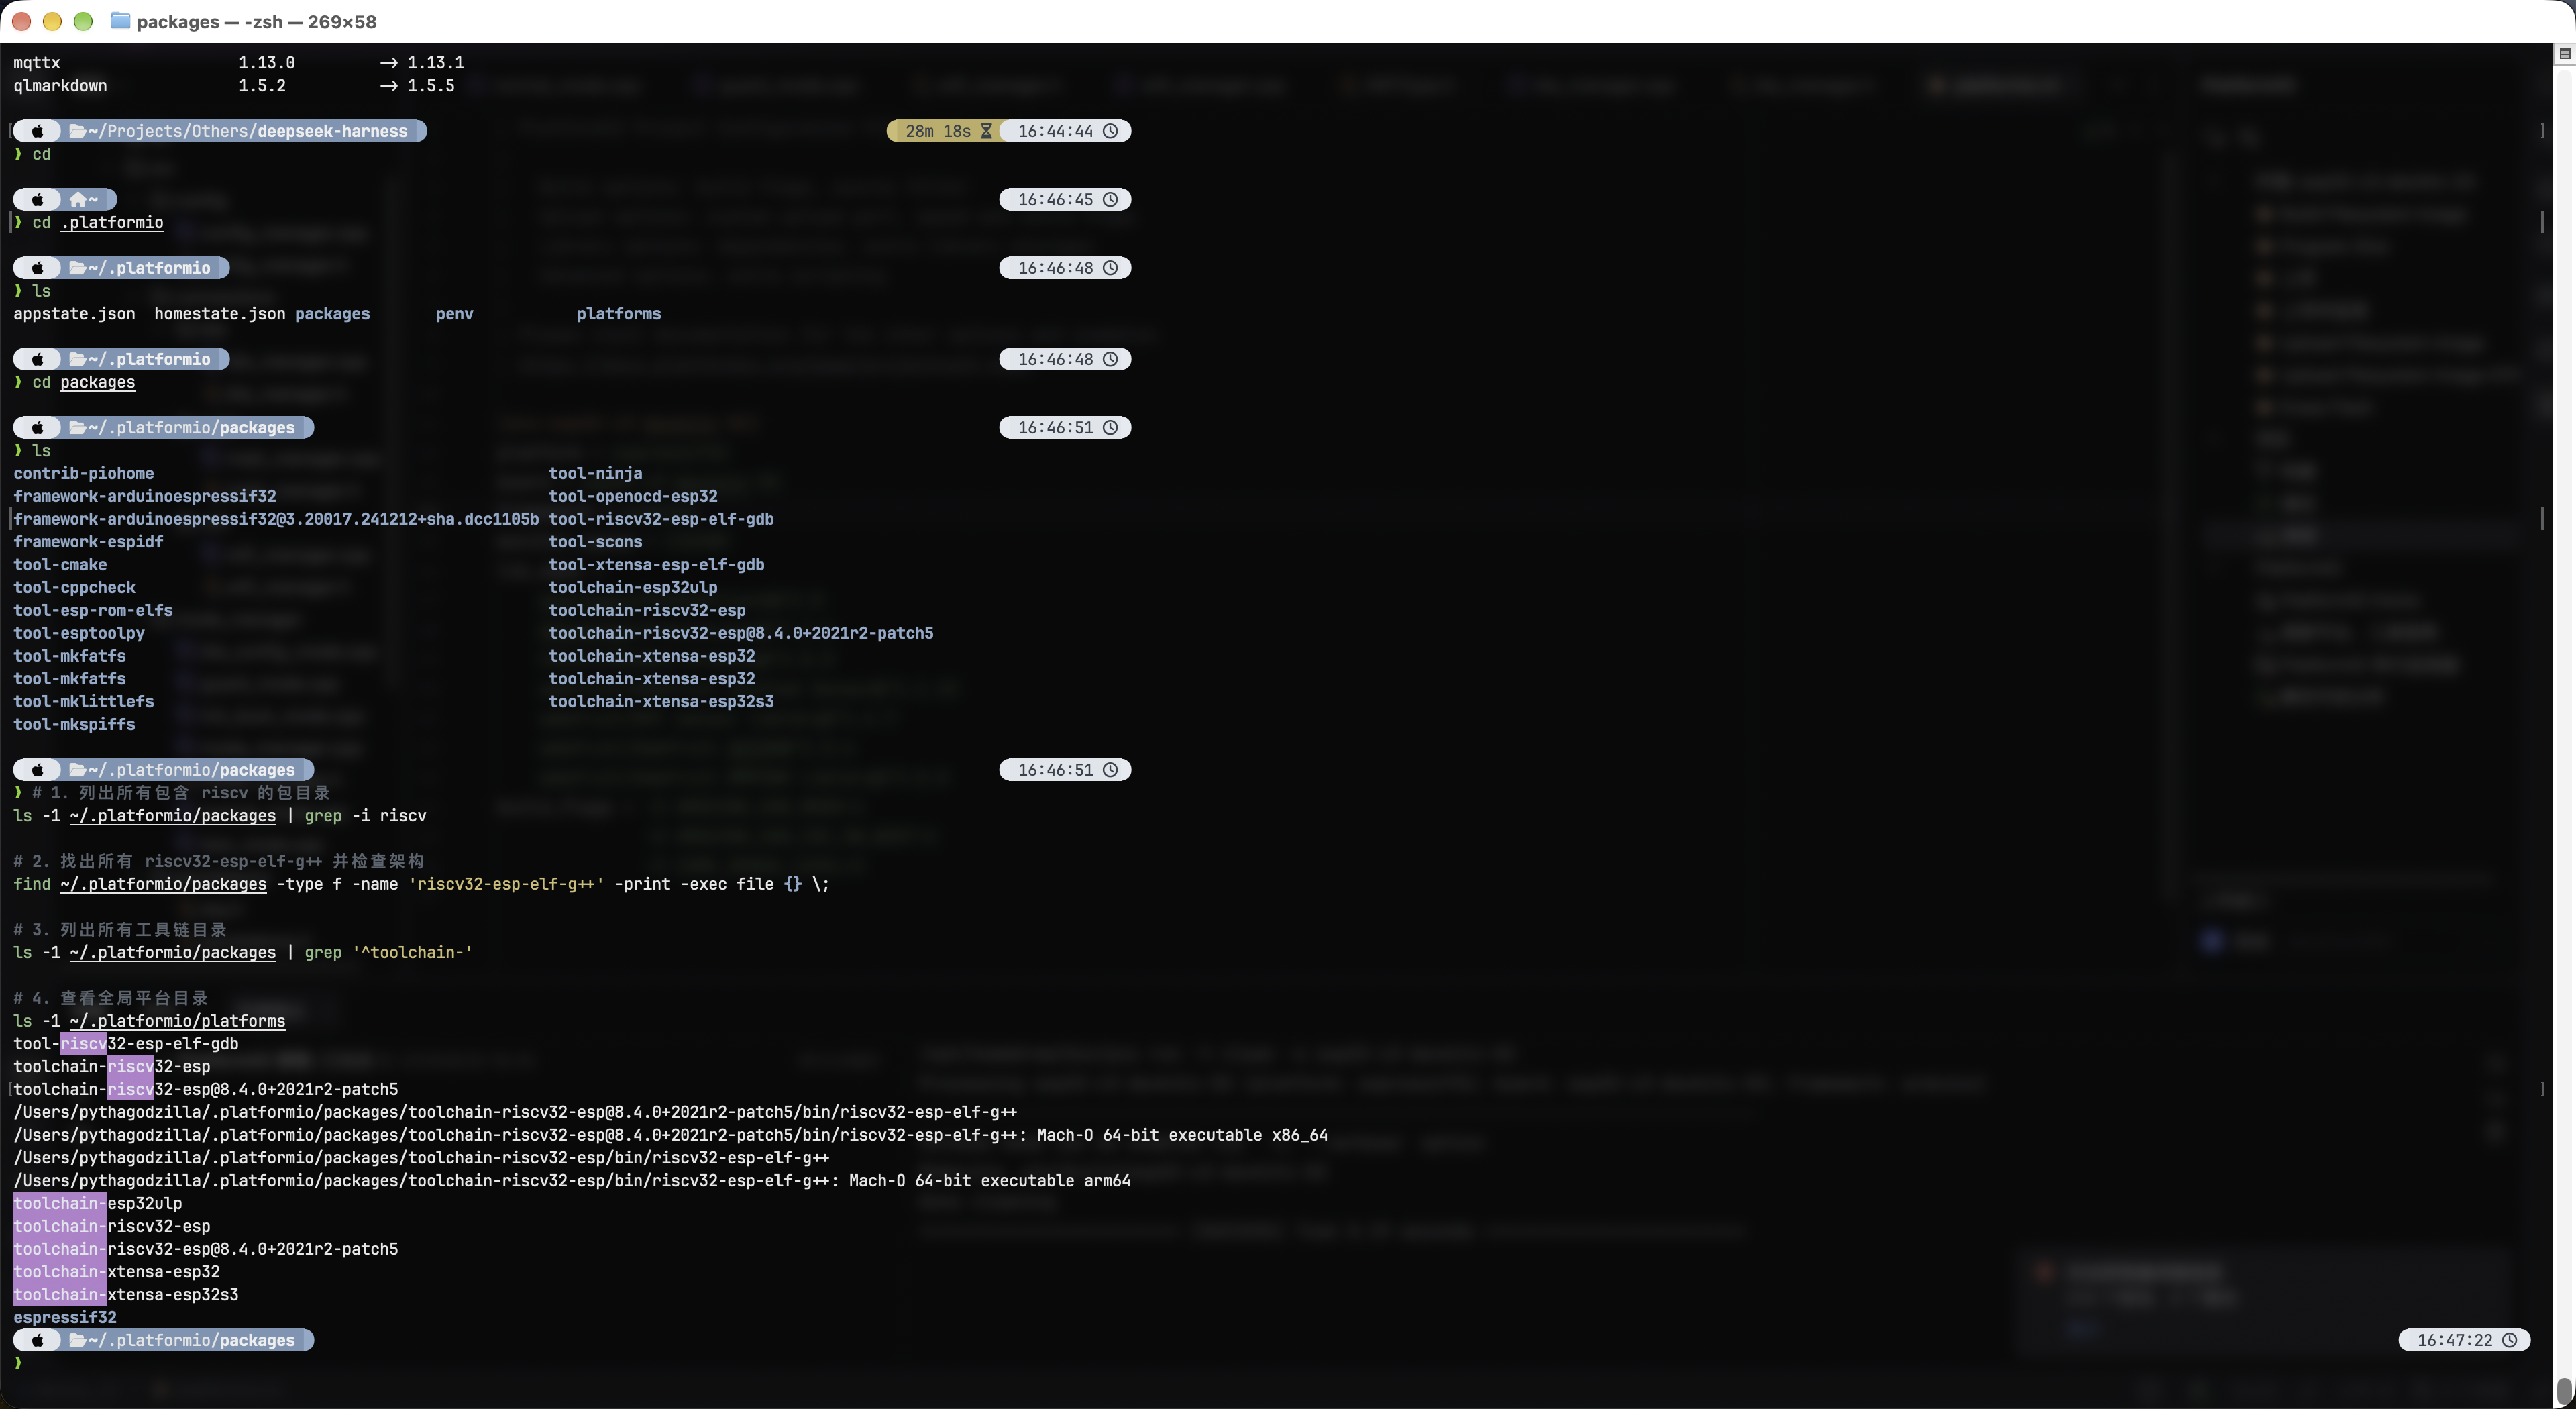
Task: Click 'tool-cppcheck' in the packages listing
Action: pyautogui.click(x=74, y=587)
